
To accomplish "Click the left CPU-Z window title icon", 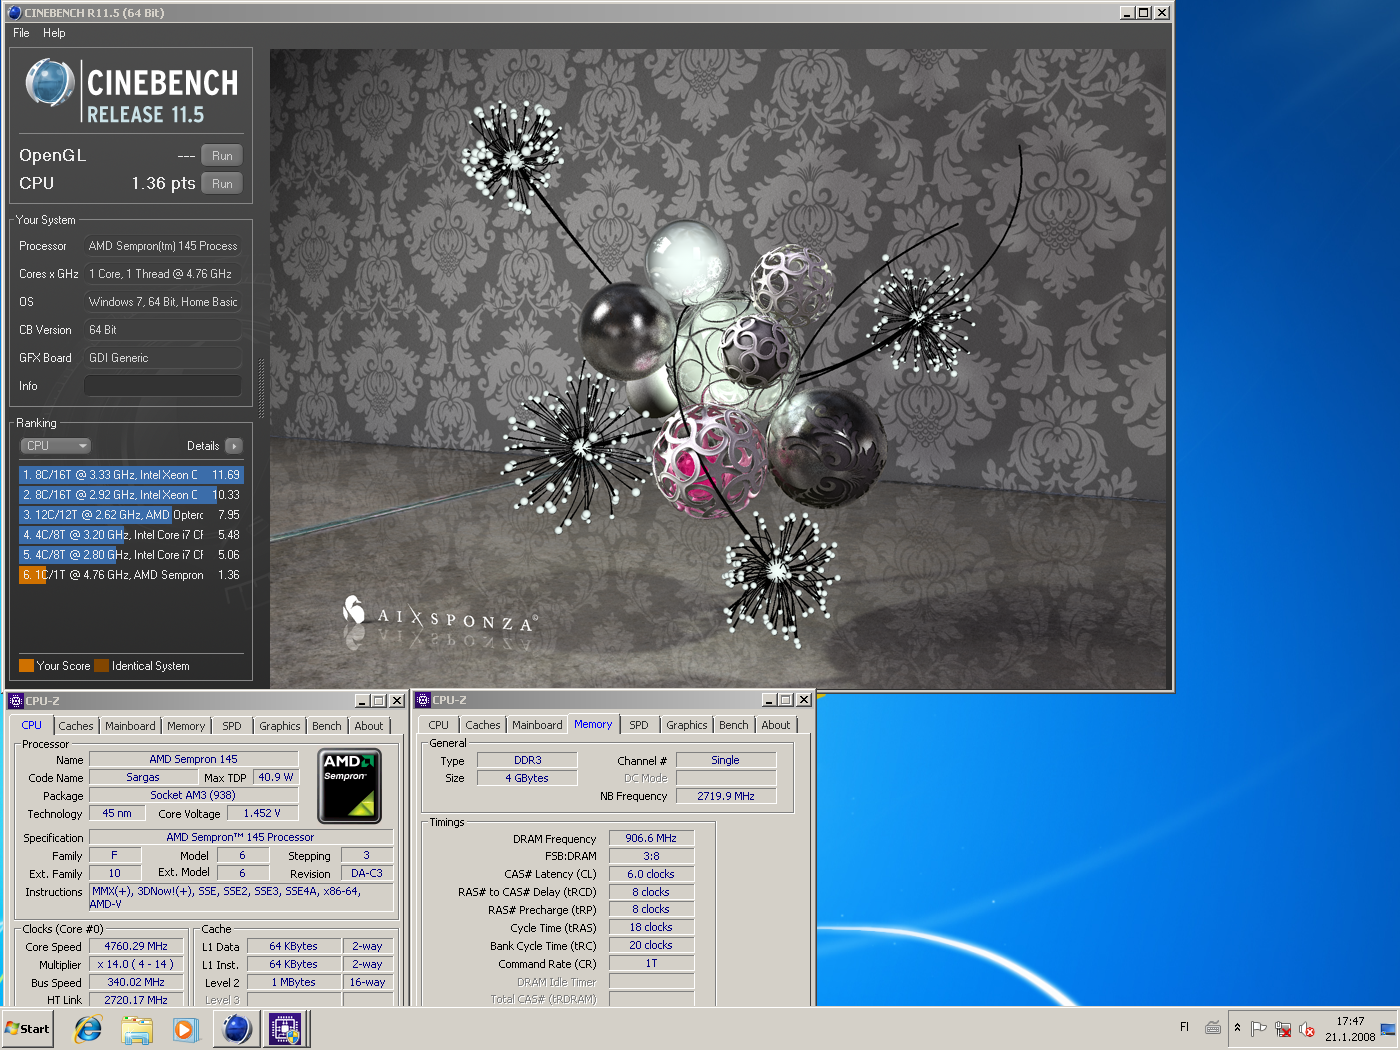I will (x=15, y=701).
